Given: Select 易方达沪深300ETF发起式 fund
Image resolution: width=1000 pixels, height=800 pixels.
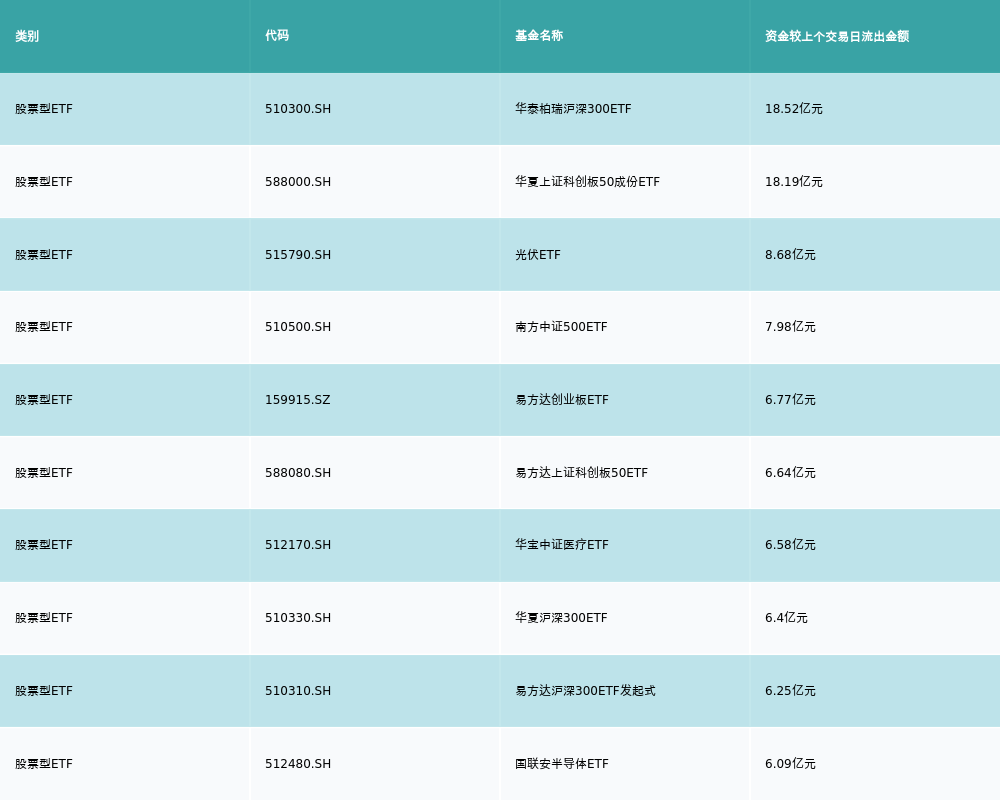Looking at the screenshot, I should (585, 691).
